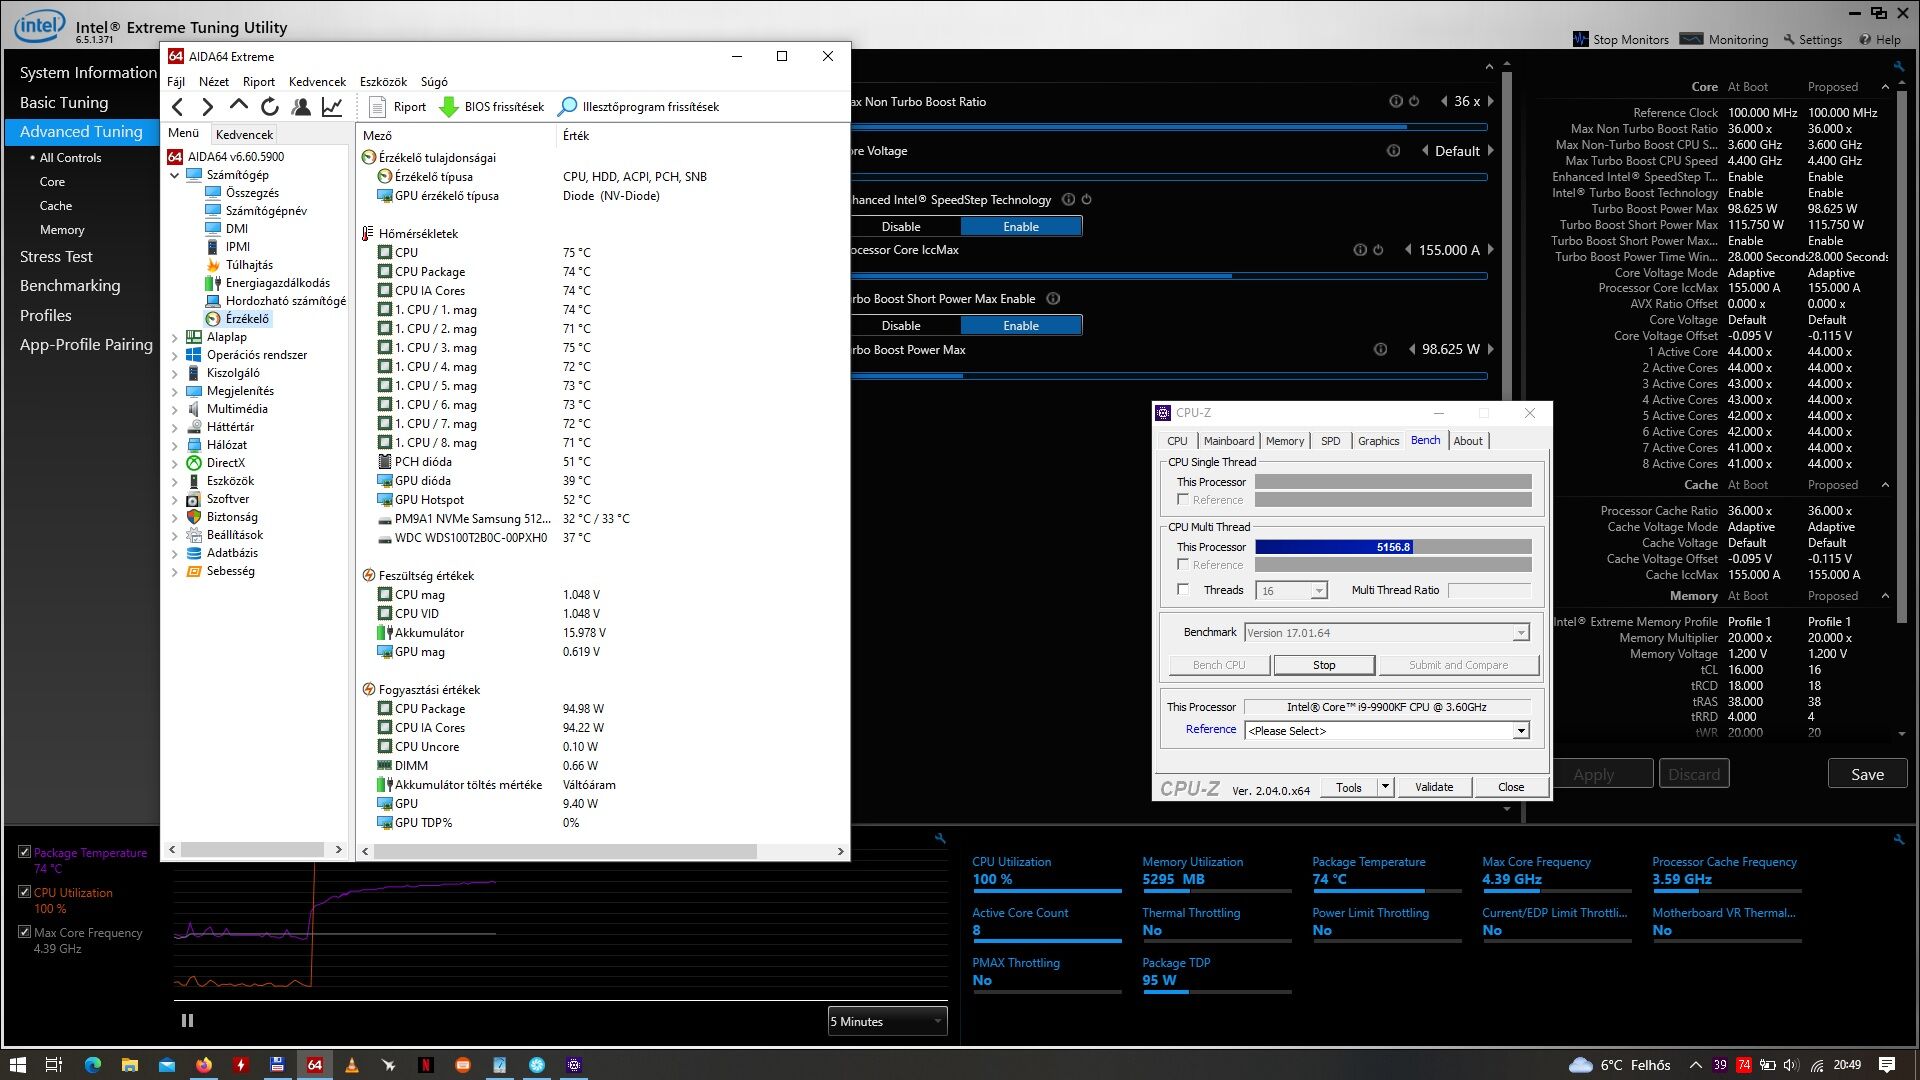Open Firefox from taskbar
The height and width of the screenshot is (1080, 1920).
pyautogui.click(x=204, y=1065)
